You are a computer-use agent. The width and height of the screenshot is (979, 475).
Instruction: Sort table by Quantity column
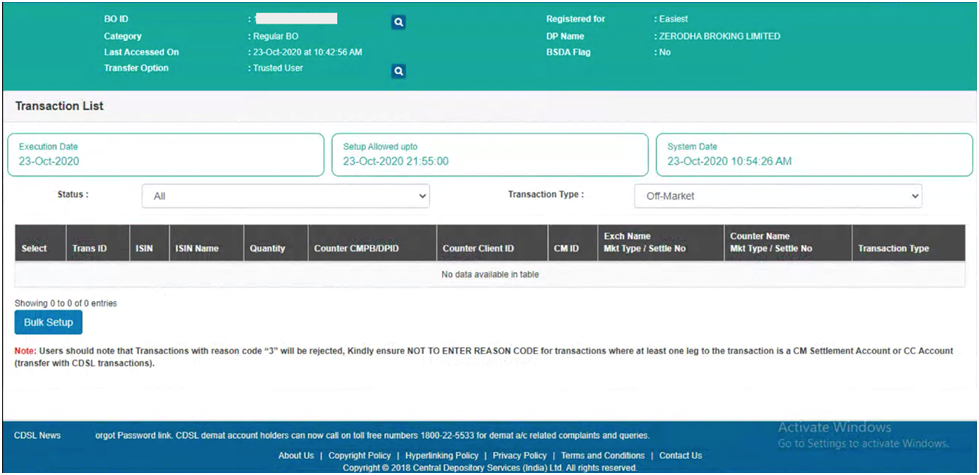[267, 248]
